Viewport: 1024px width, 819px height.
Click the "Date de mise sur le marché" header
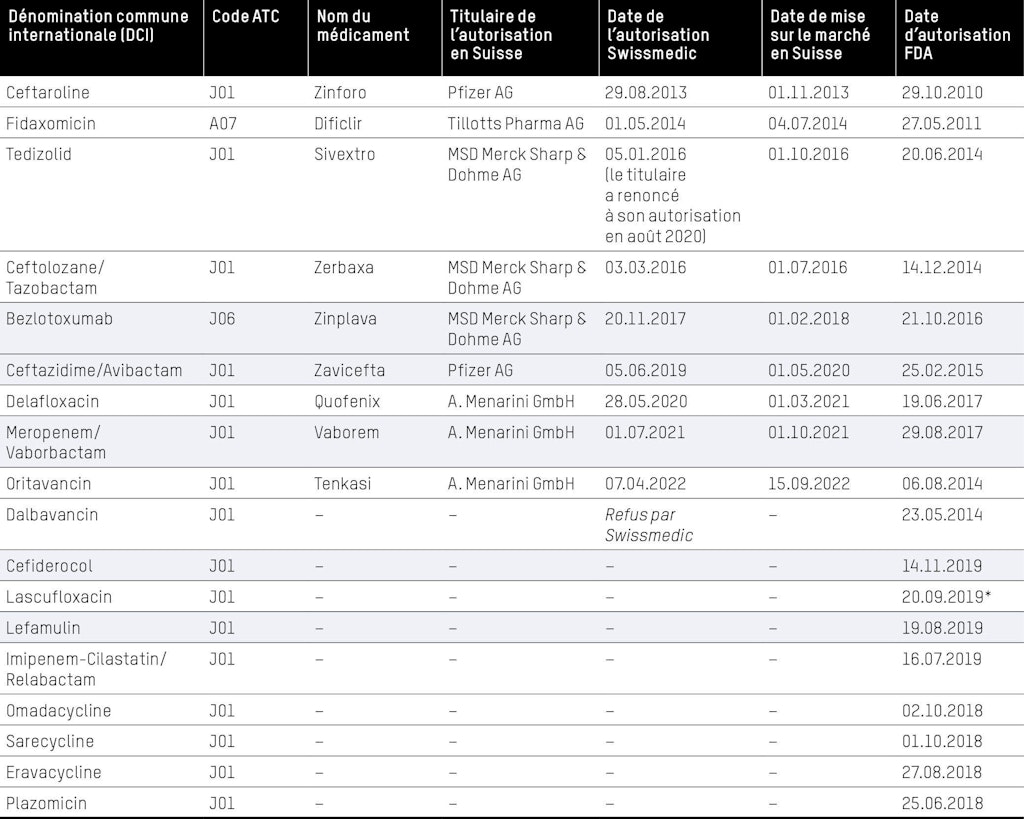pos(820,35)
